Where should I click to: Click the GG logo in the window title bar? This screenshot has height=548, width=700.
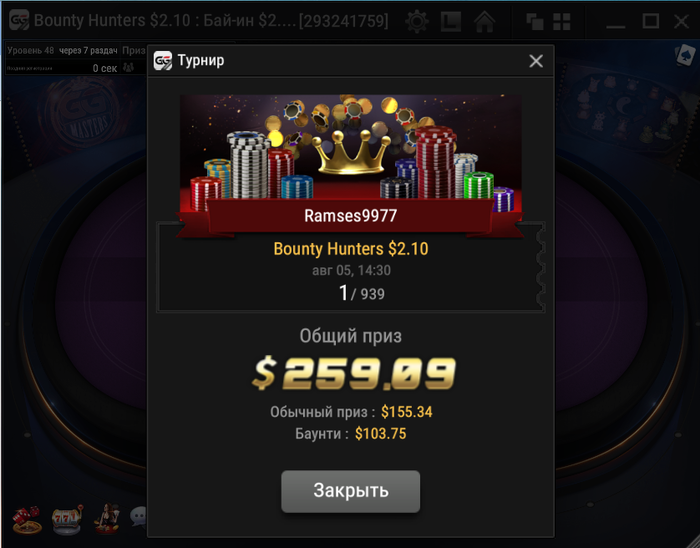click(x=19, y=21)
